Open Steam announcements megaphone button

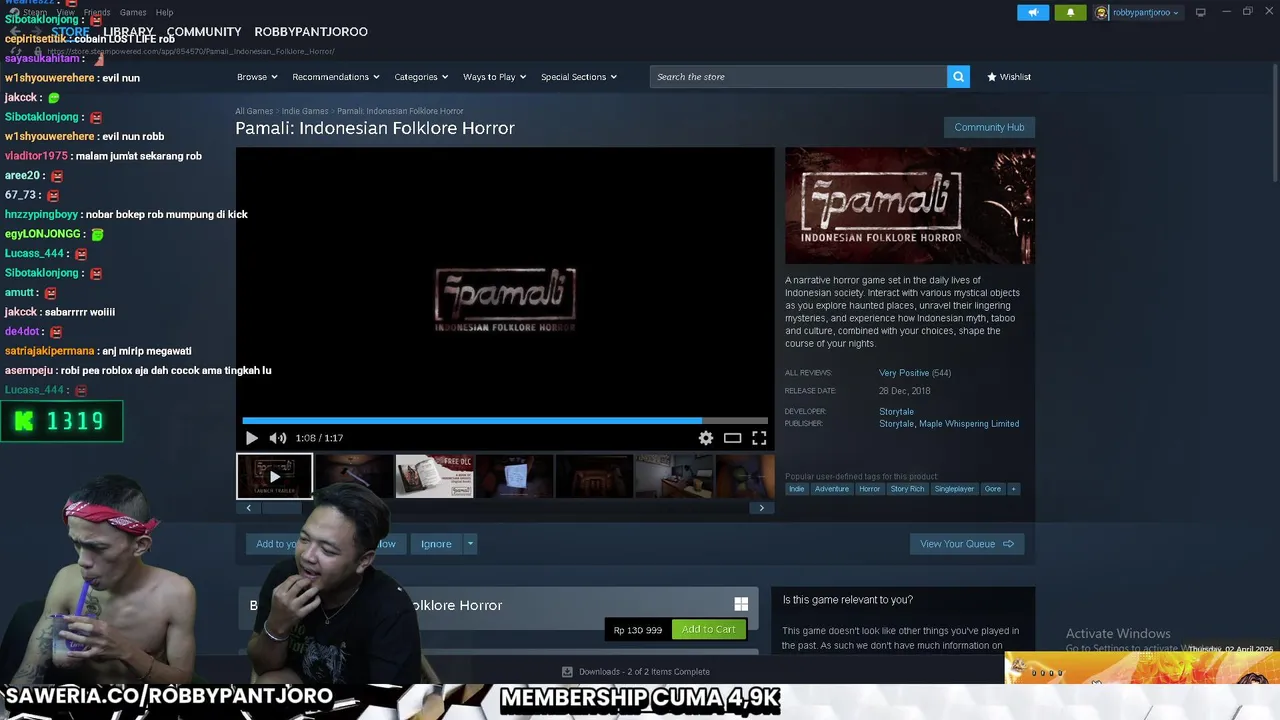pyautogui.click(x=1033, y=12)
